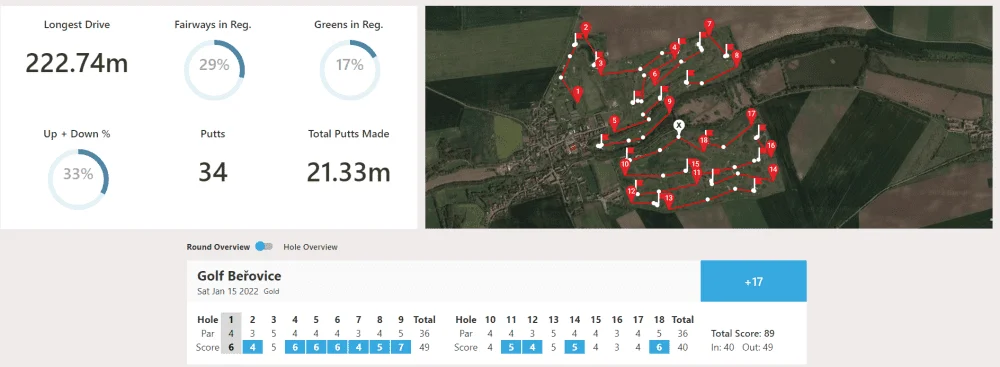
Task: Open hole 17 marker on map
Action: point(751,116)
